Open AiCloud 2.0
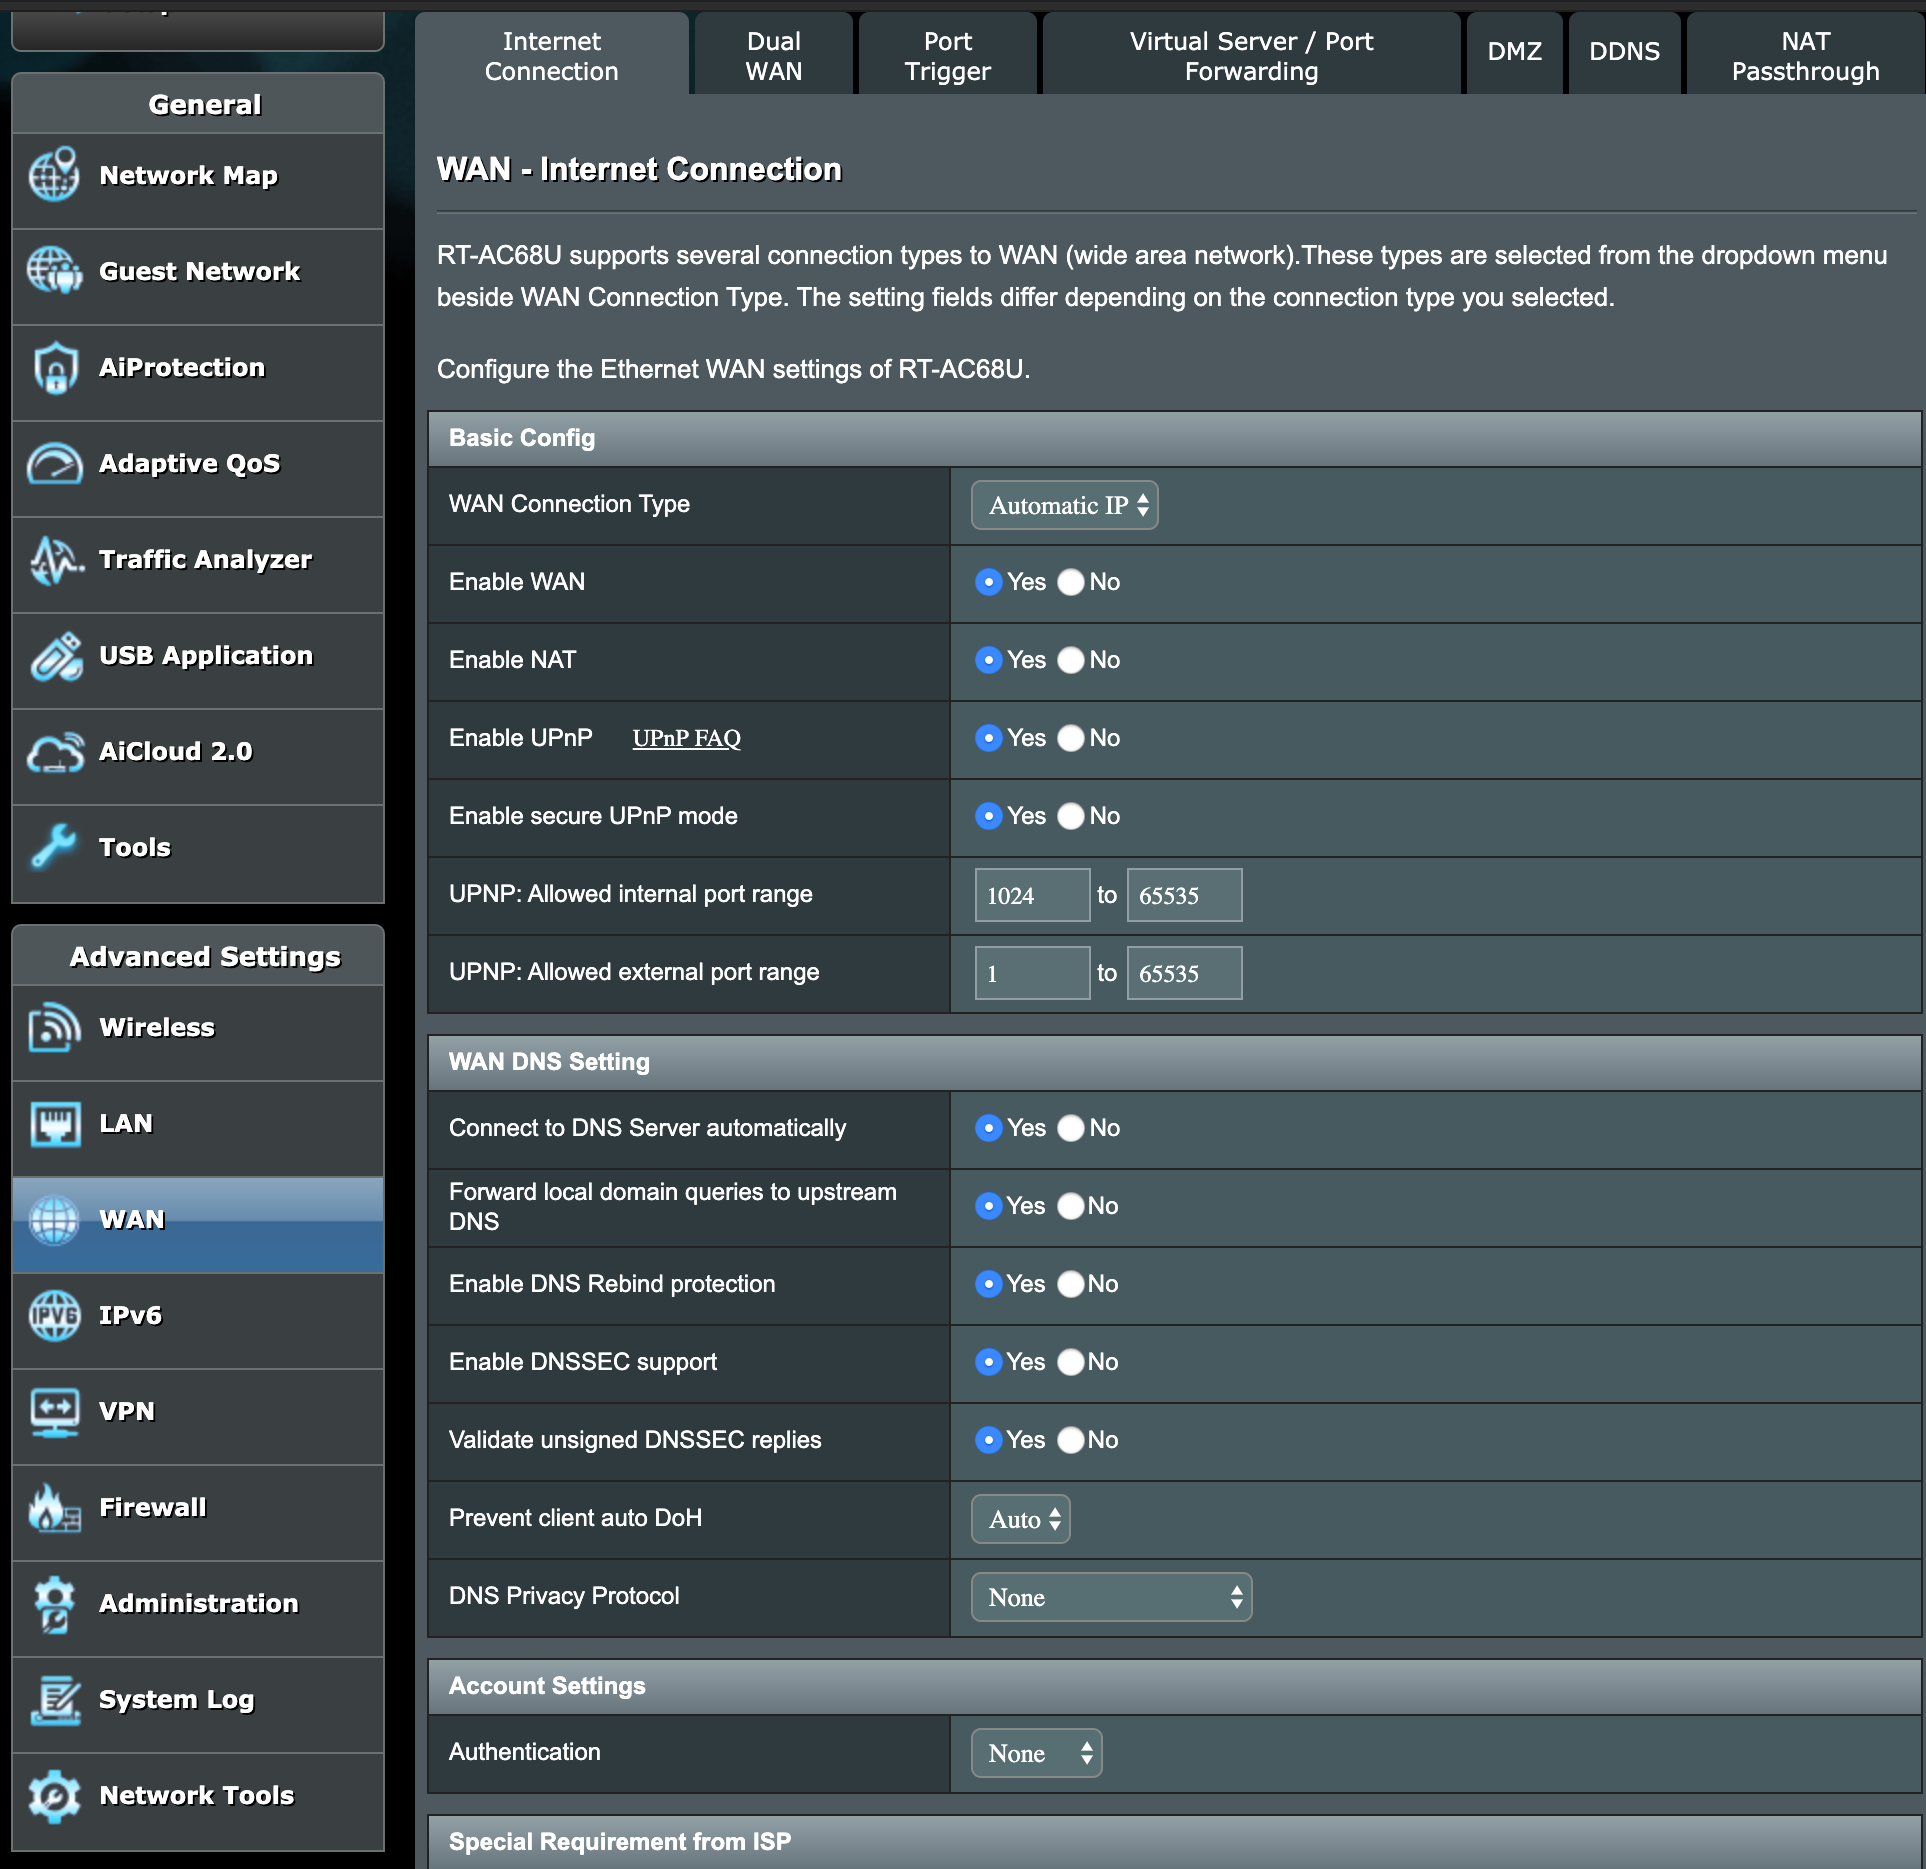 click(175, 751)
